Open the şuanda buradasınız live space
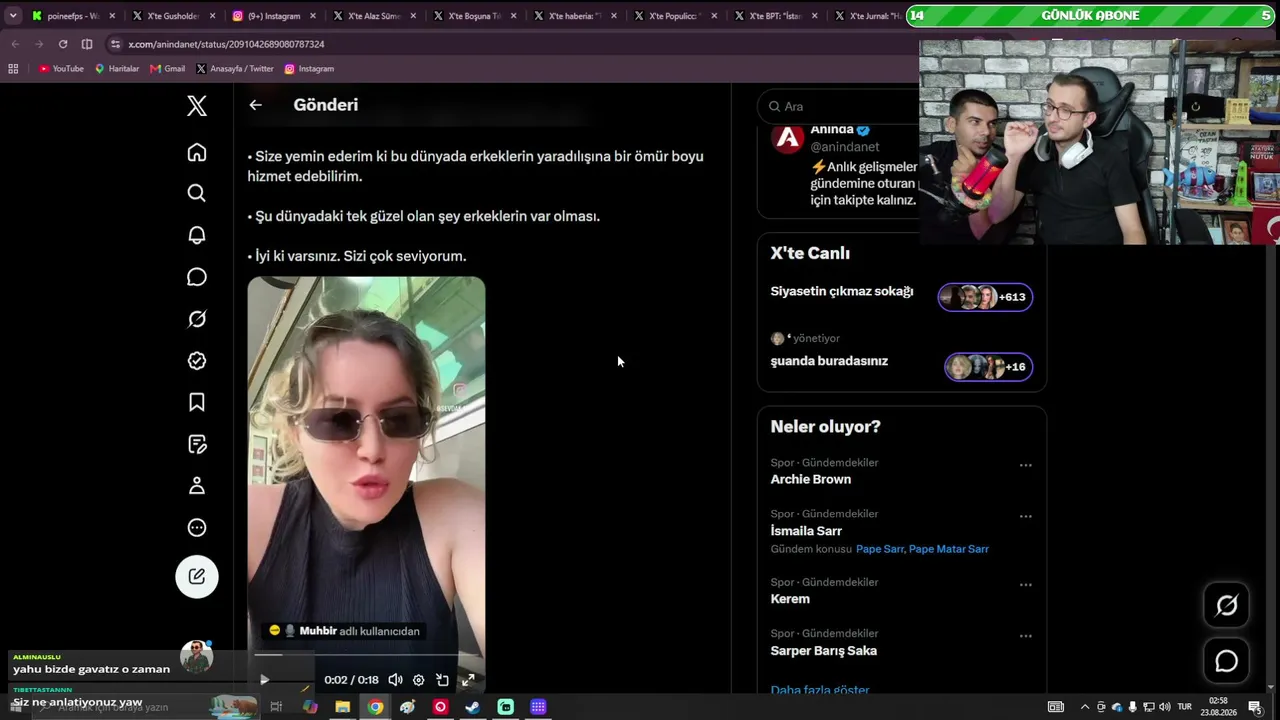The image size is (1280, 720). tap(829, 361)
